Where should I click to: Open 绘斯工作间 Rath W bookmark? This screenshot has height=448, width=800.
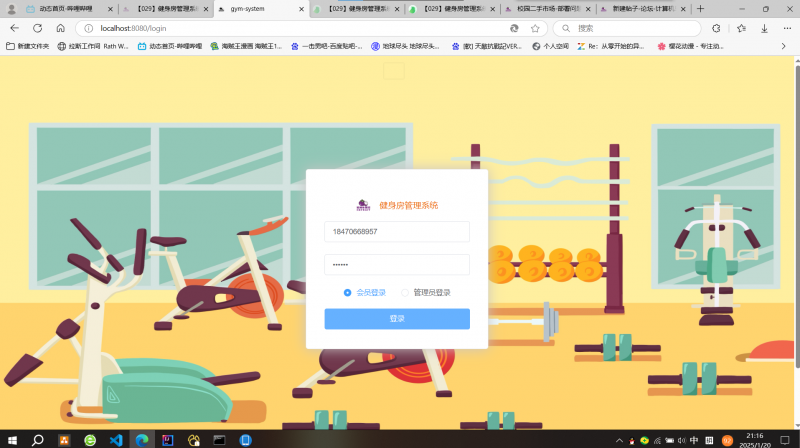[93, 46]
